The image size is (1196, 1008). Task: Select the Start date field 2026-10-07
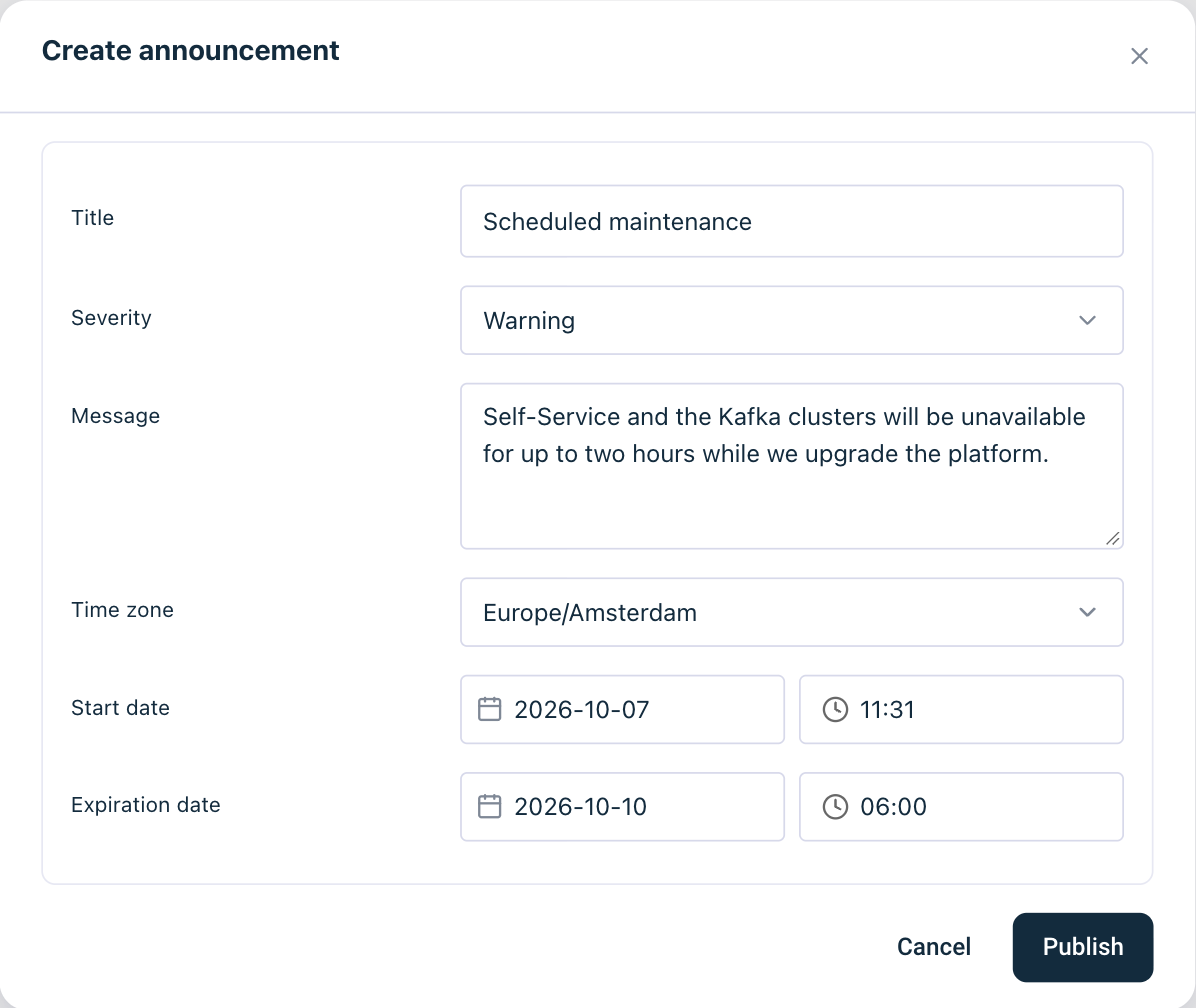point(622,709)
